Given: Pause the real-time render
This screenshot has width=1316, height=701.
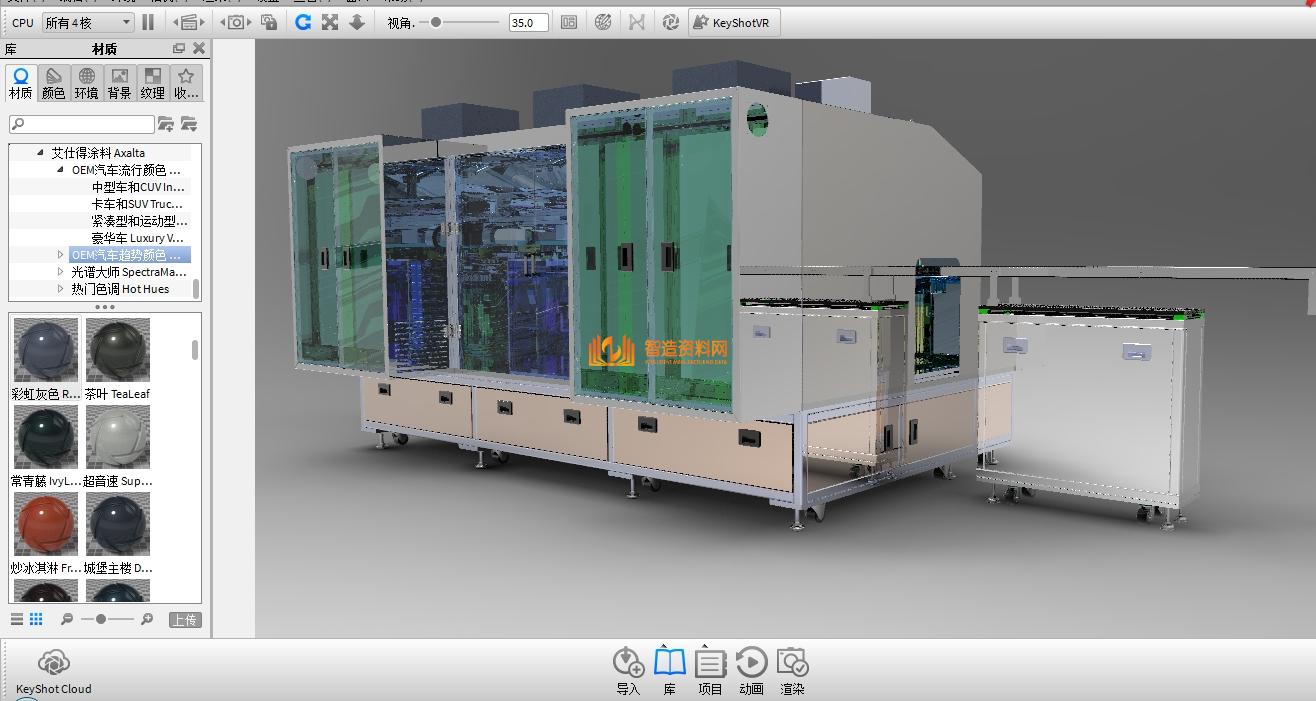Looking at the screenshot, I should 148,22.
